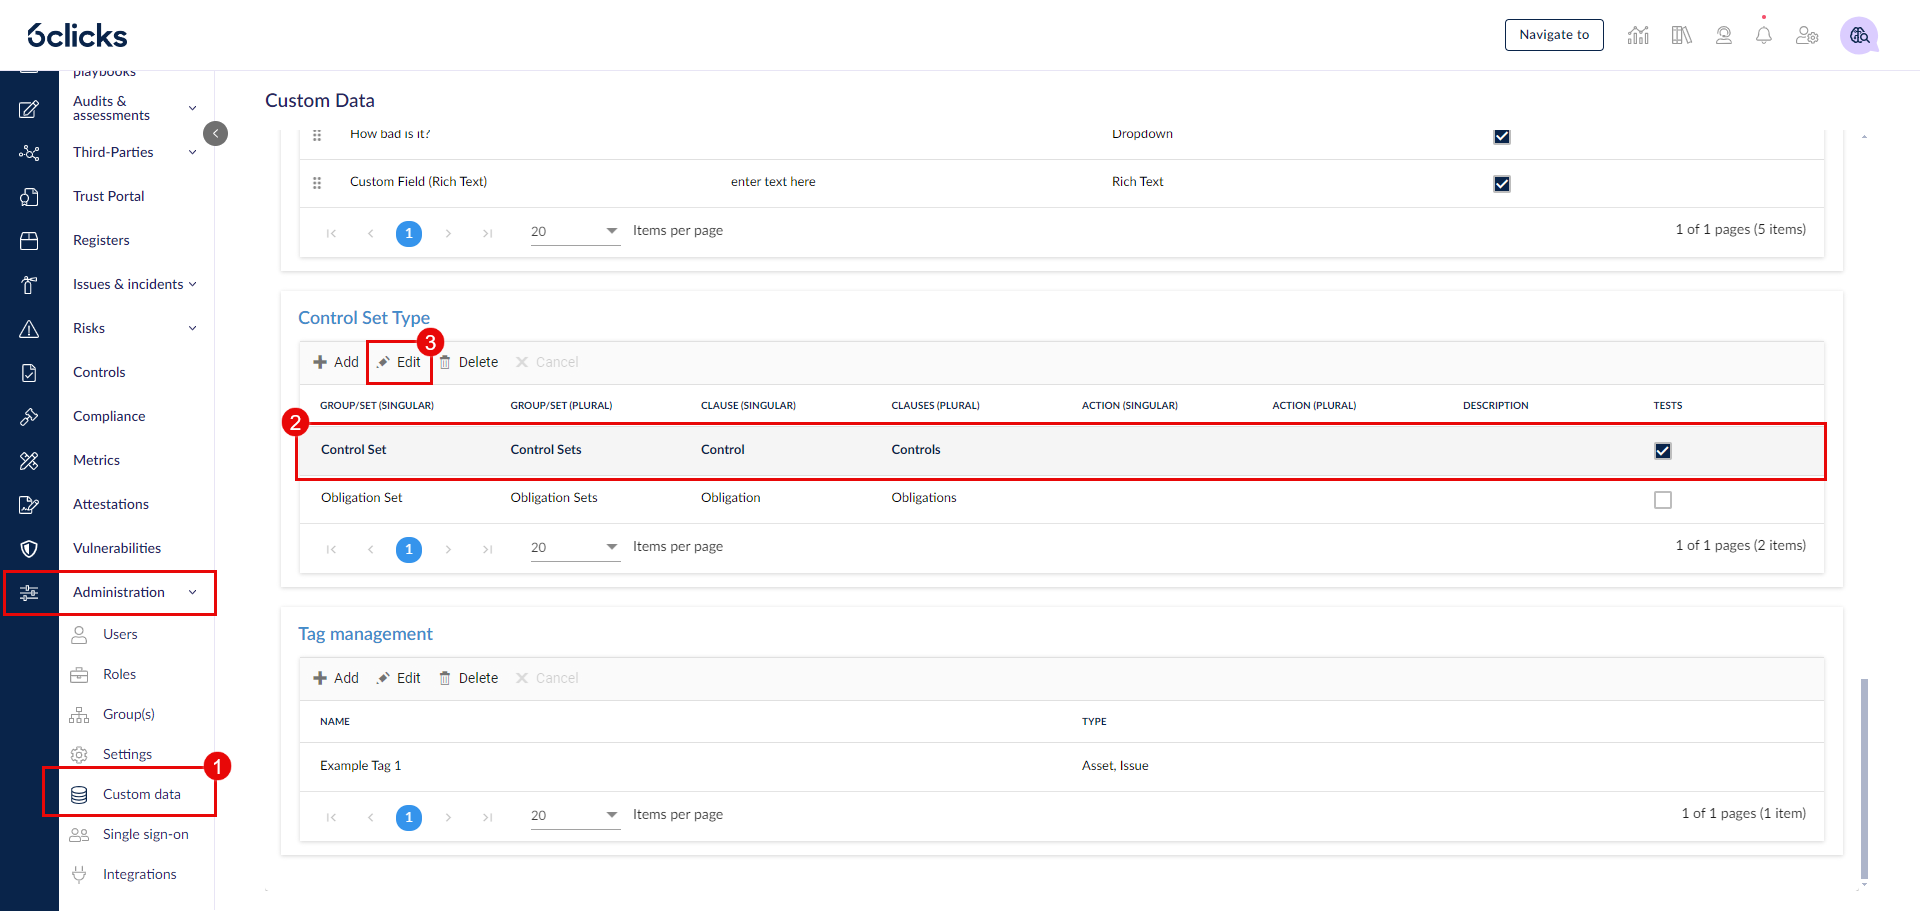The image size is (1920, 911).
Task: Click the user profile avatar icon
Action: [1859, 36]
